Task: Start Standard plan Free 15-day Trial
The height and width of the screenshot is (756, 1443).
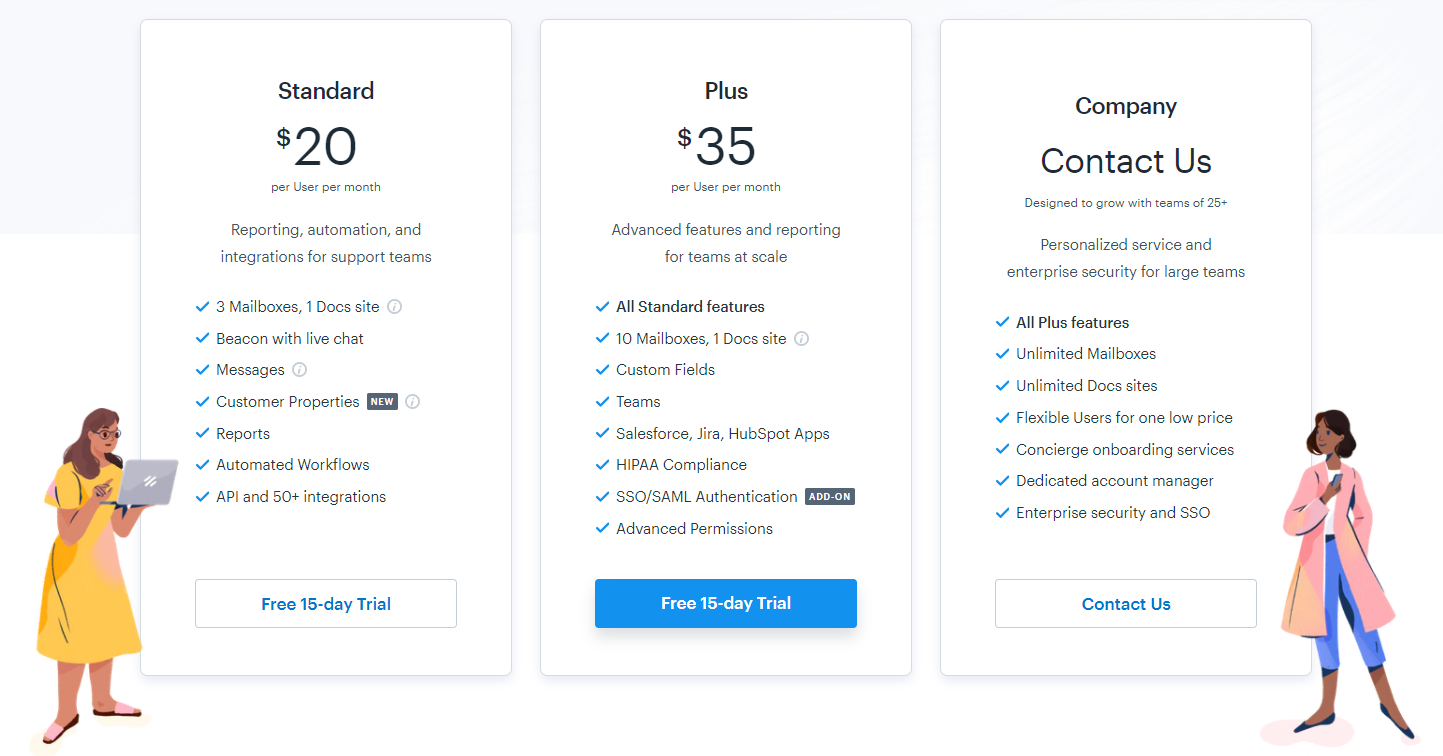Action: click(x=326, y=604)
